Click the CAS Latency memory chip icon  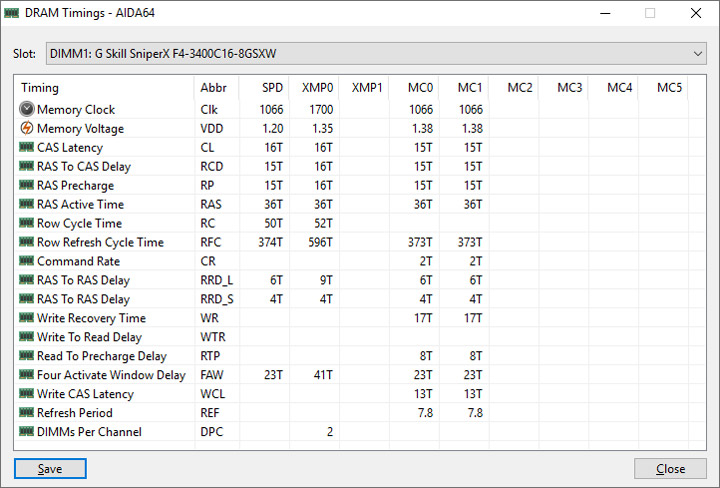(x=27, y=147)
